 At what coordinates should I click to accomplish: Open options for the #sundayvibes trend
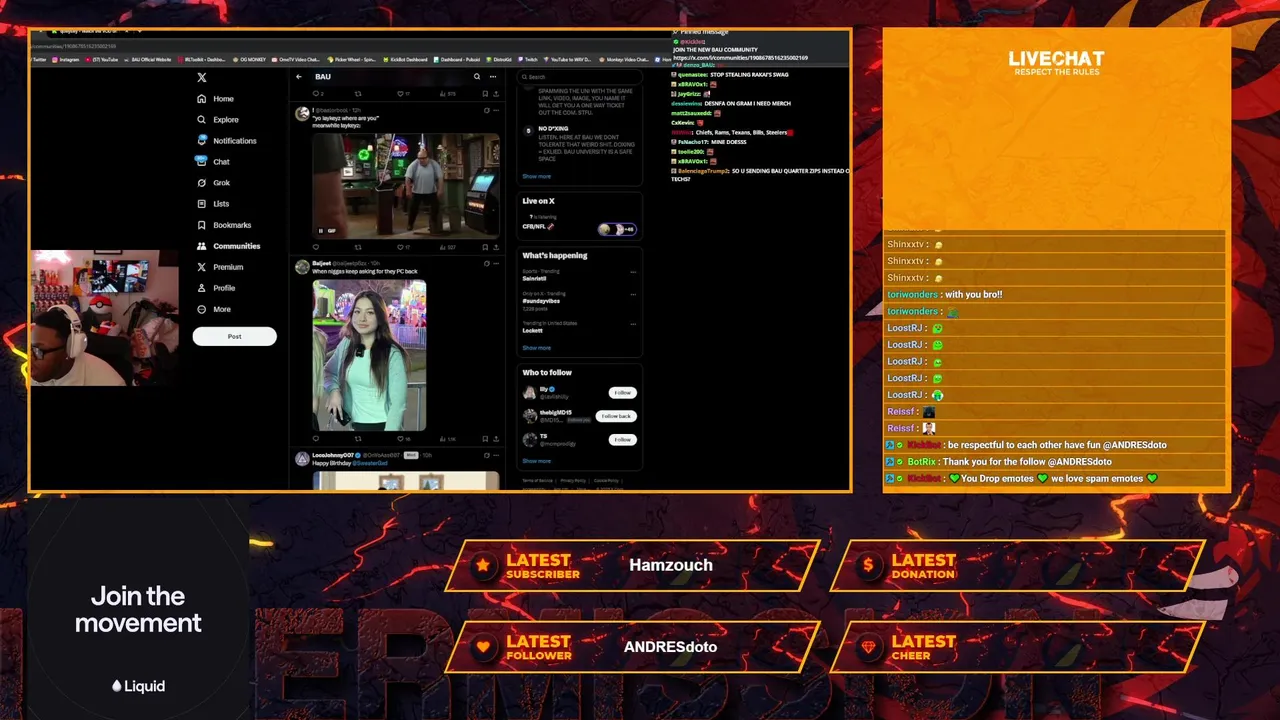(634, 294)
